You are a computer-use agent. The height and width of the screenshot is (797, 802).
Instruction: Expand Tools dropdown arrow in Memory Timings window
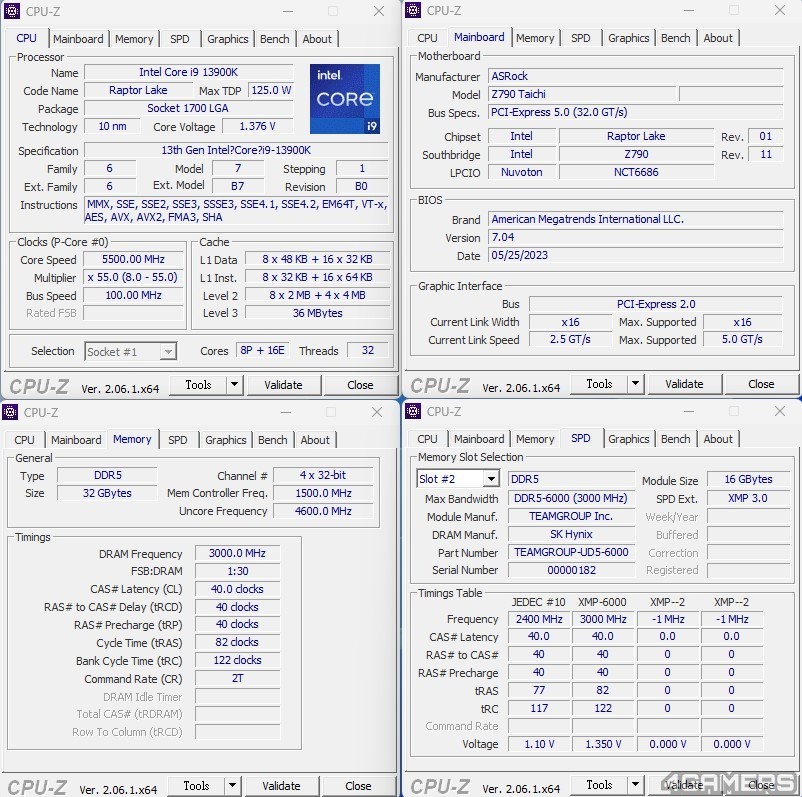(x=232, y=786)
